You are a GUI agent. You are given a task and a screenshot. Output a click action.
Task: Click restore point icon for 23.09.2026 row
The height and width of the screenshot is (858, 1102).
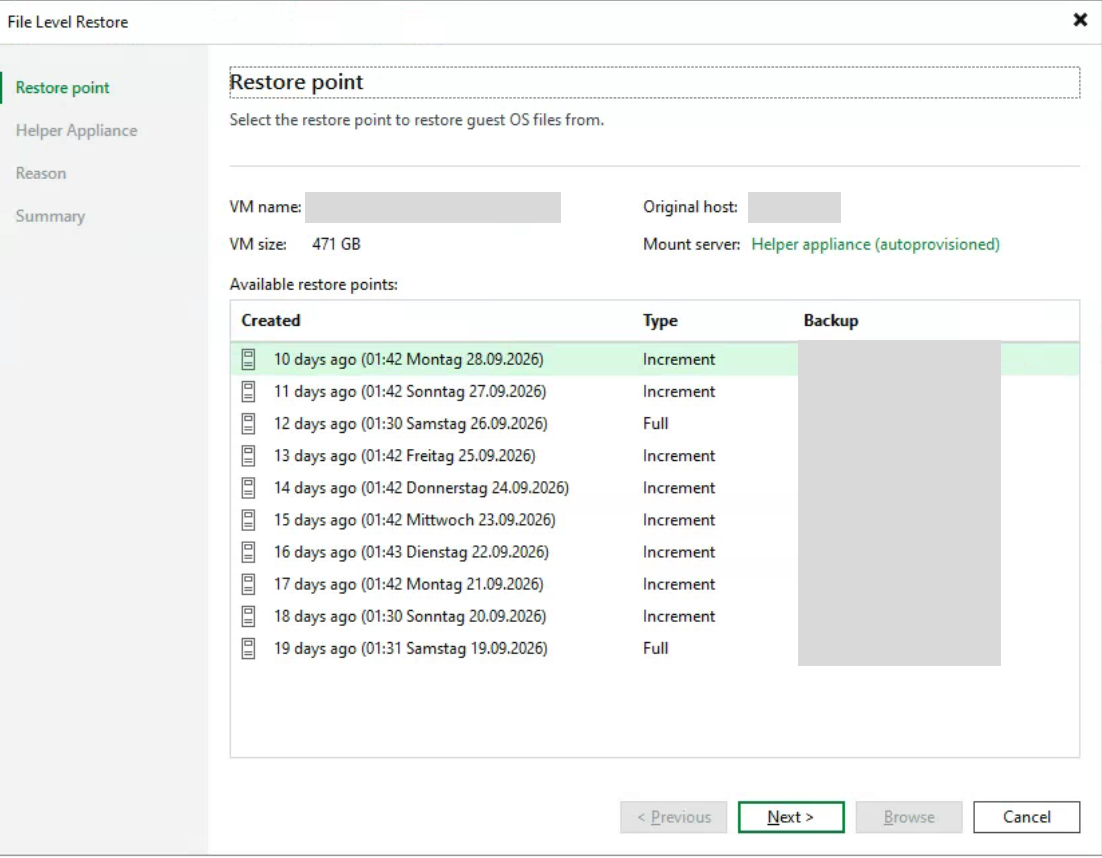pos(248,520)
